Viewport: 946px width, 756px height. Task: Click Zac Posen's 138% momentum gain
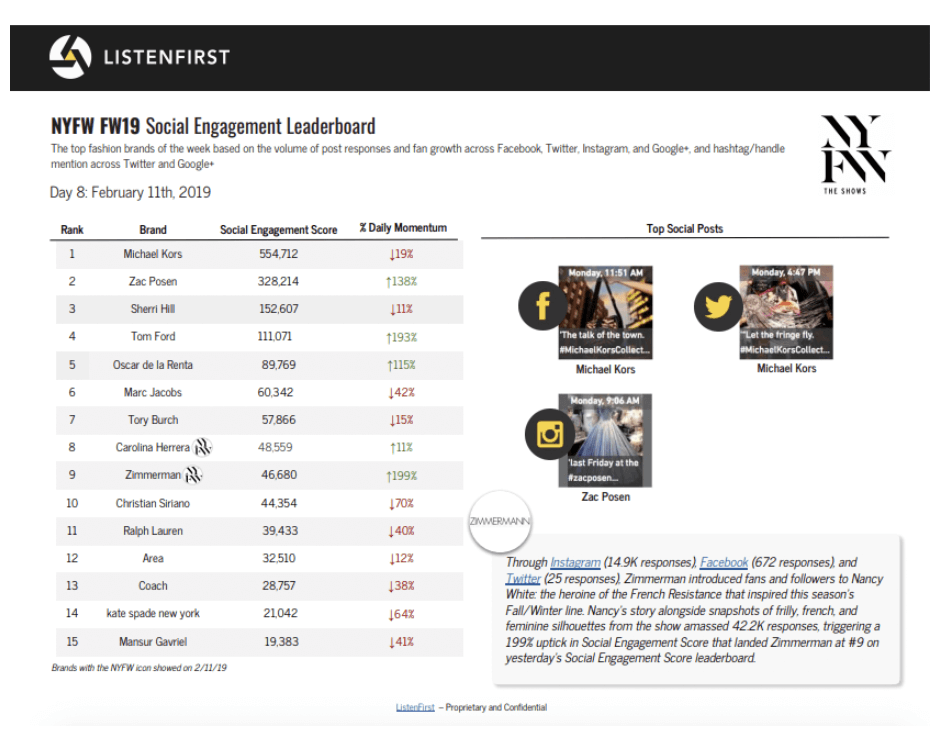click(x=401, y=282)
